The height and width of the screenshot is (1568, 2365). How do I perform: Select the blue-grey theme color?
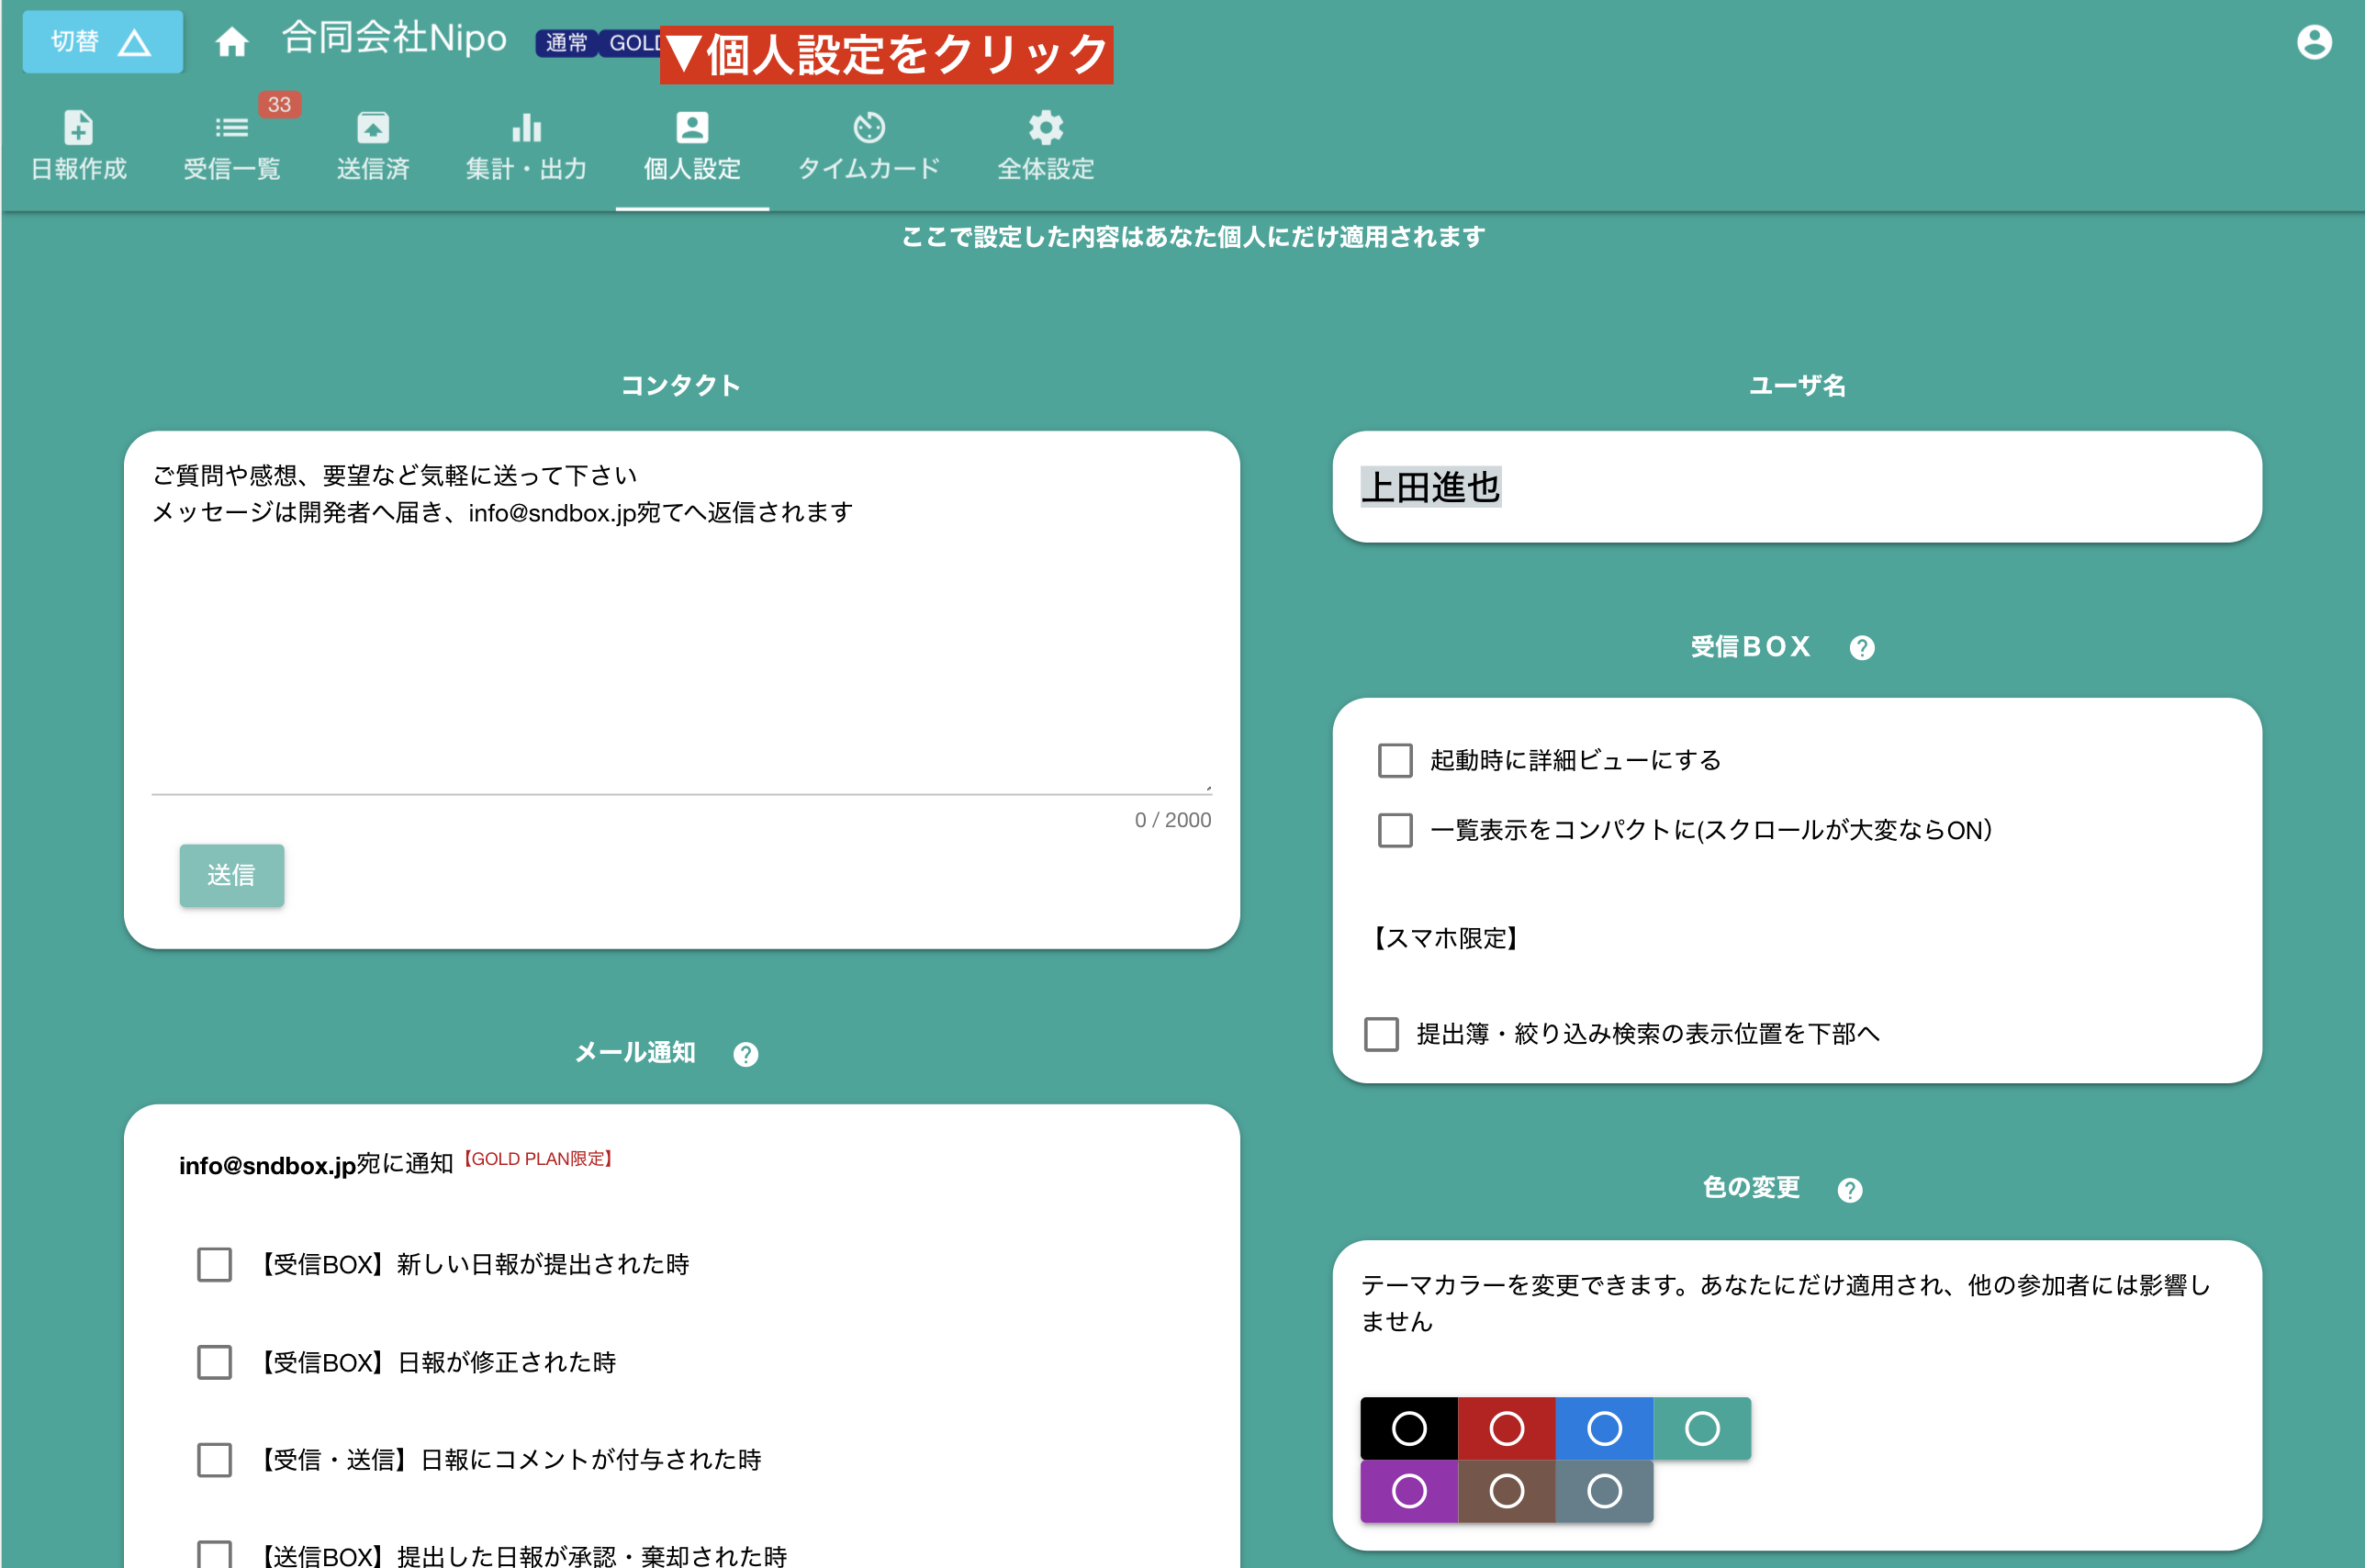tap(1604, 1491)
